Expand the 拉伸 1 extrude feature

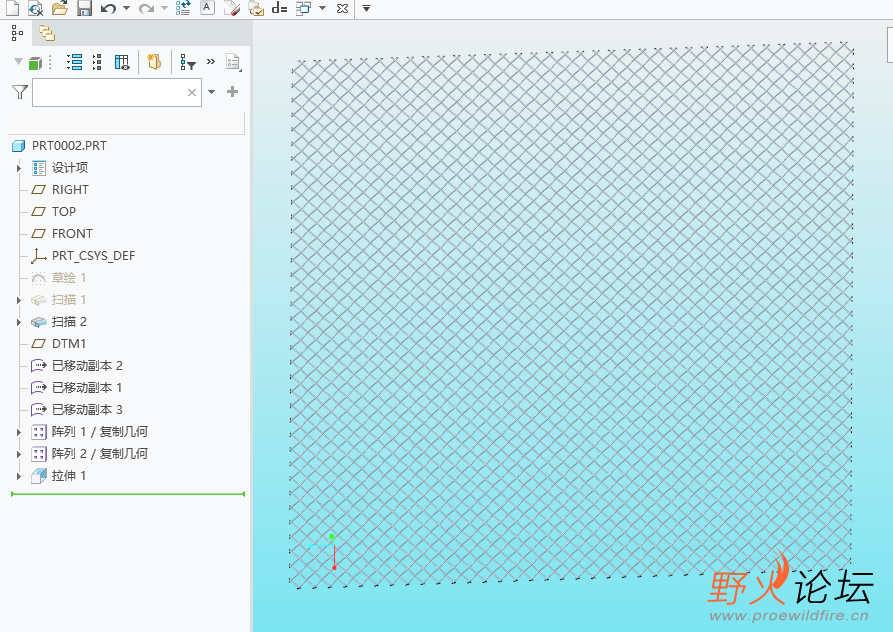click(x=19, y=476)
